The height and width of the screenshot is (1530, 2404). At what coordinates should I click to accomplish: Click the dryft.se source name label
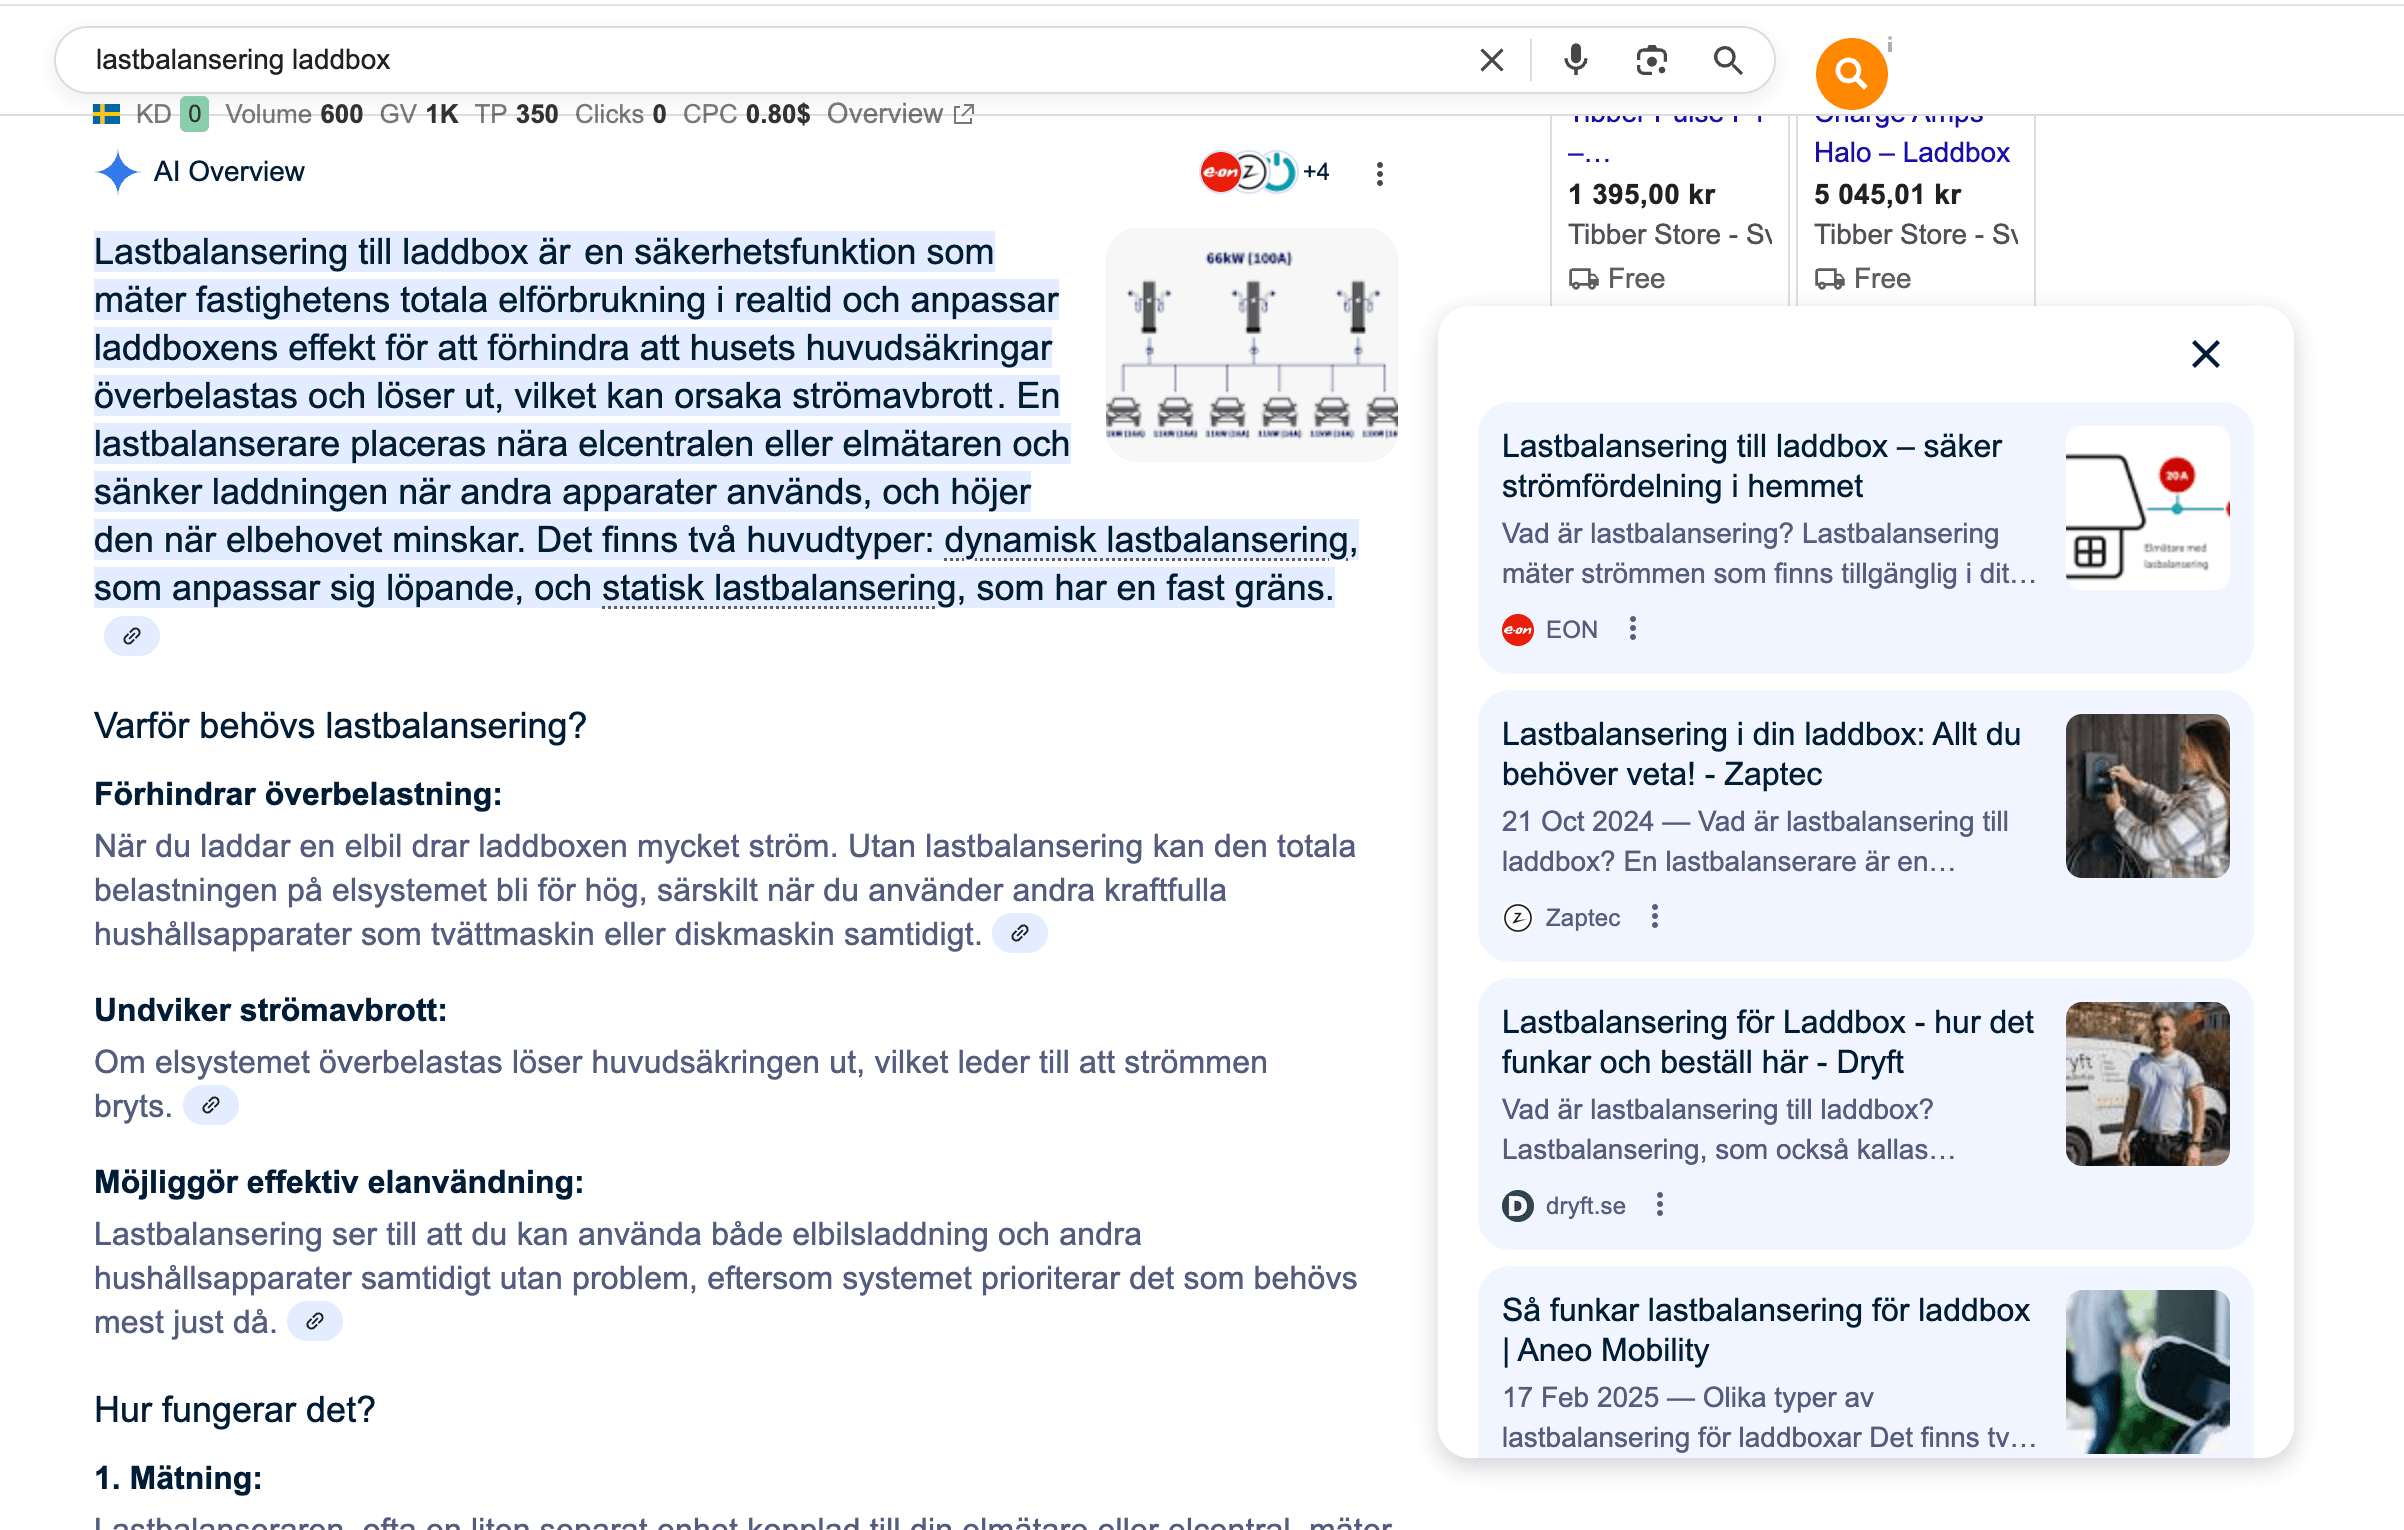coord(1585,1205)
